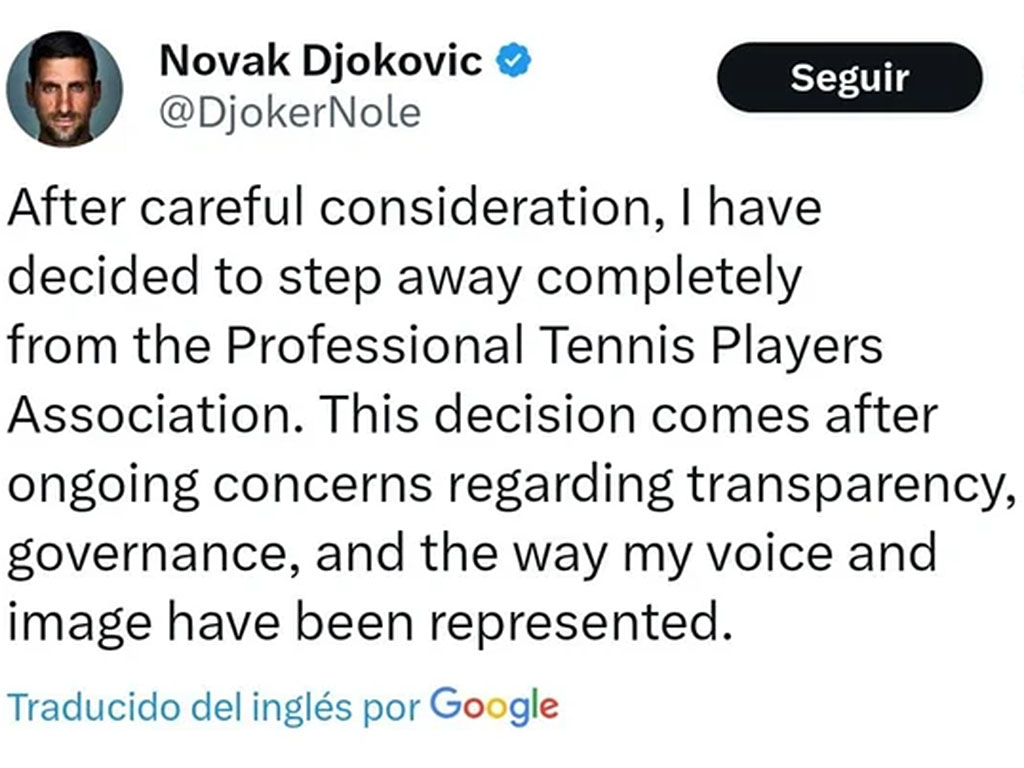Click the word 'transparency,' in tweet
Screen dimensions: 1024x768
[x=844, y=485]
